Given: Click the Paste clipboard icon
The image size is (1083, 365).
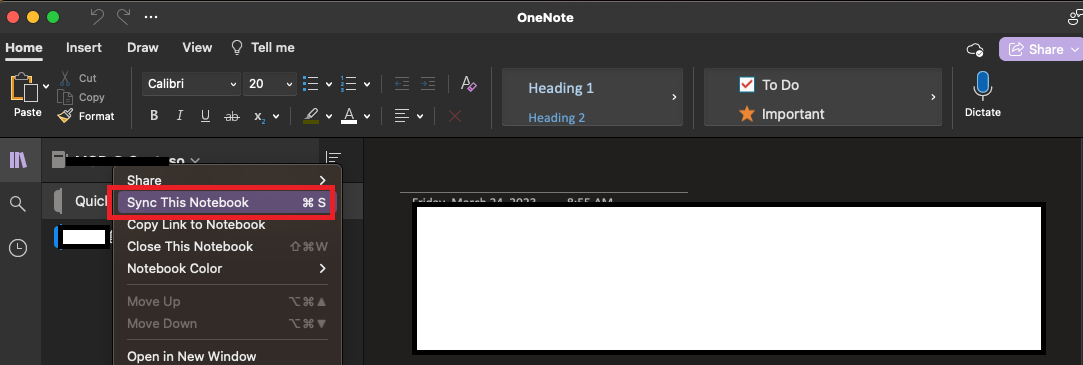Looking at the screenshot, I should coord(24,87).
